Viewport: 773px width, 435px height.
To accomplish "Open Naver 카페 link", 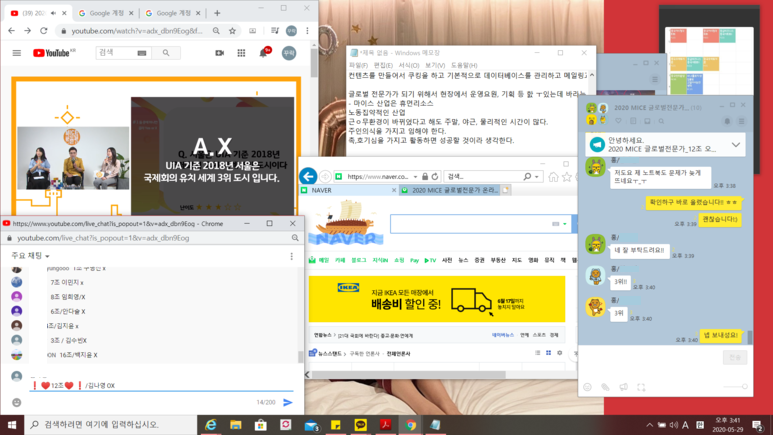I will pyautogui.click(x=340, y=260).
